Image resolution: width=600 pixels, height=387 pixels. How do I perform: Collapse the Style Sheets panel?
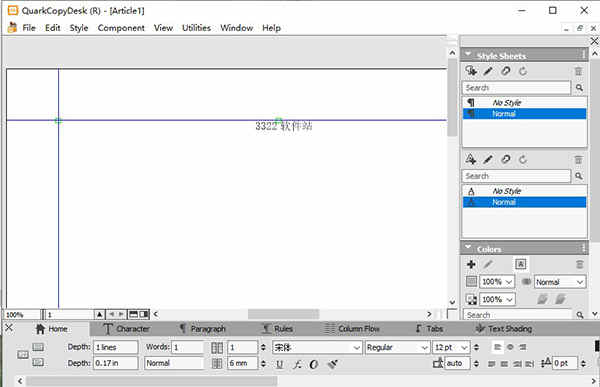(x=468, y=55)
